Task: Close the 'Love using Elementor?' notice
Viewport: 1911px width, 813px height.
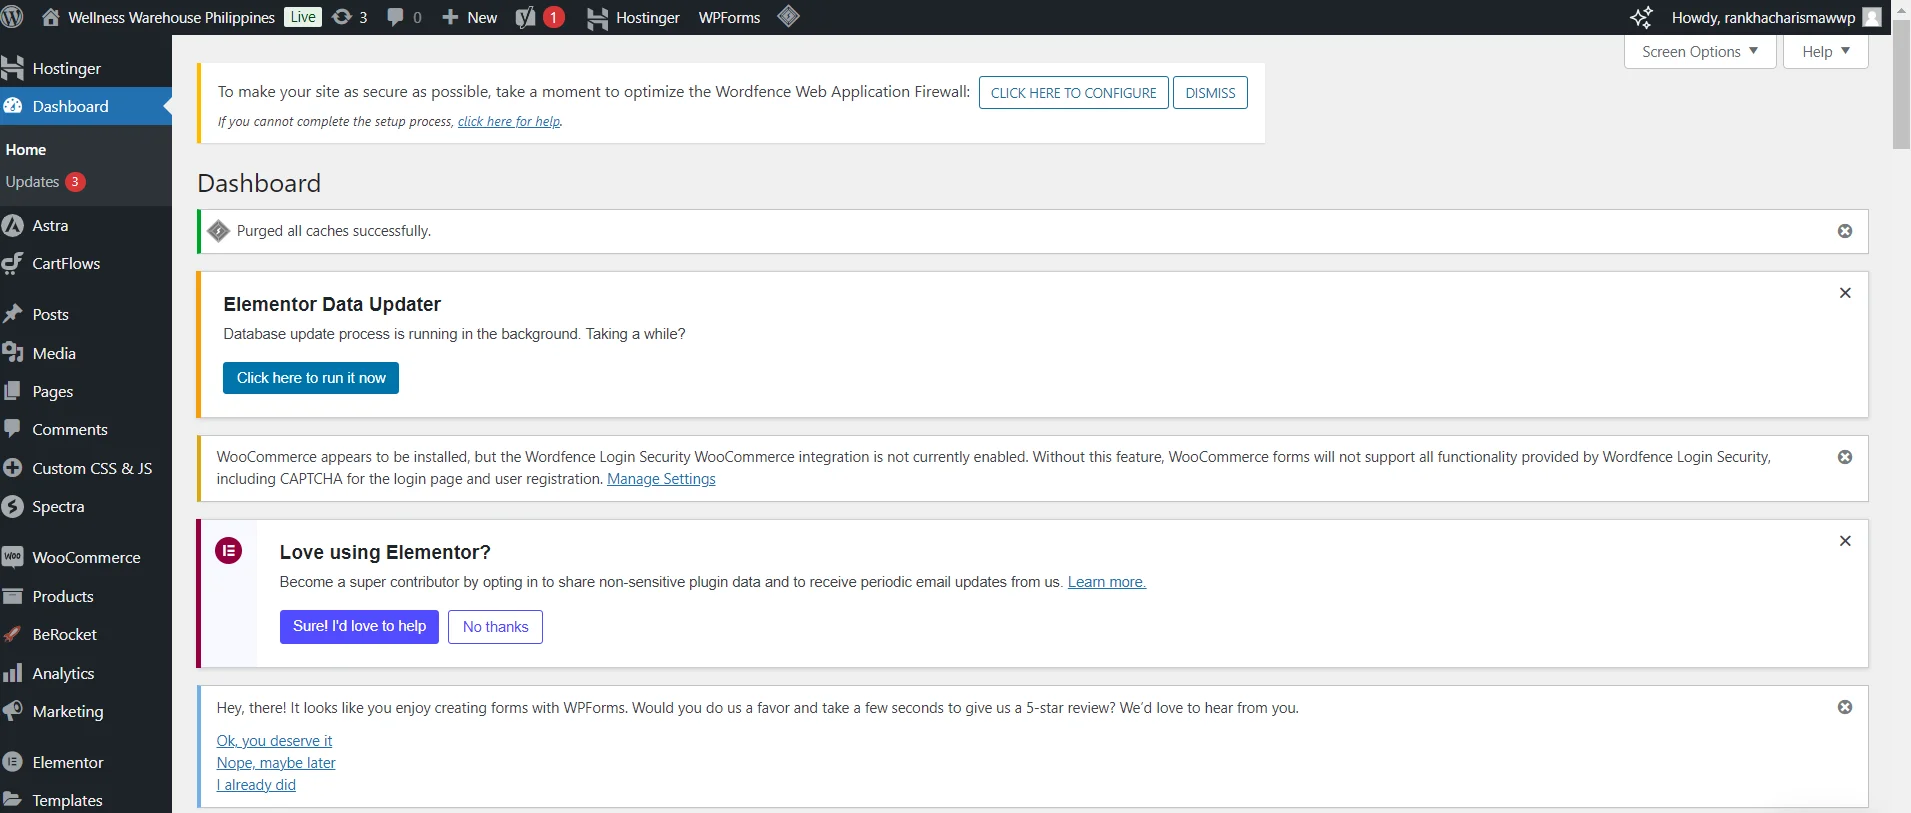Action: click(x=1845, y=541)
